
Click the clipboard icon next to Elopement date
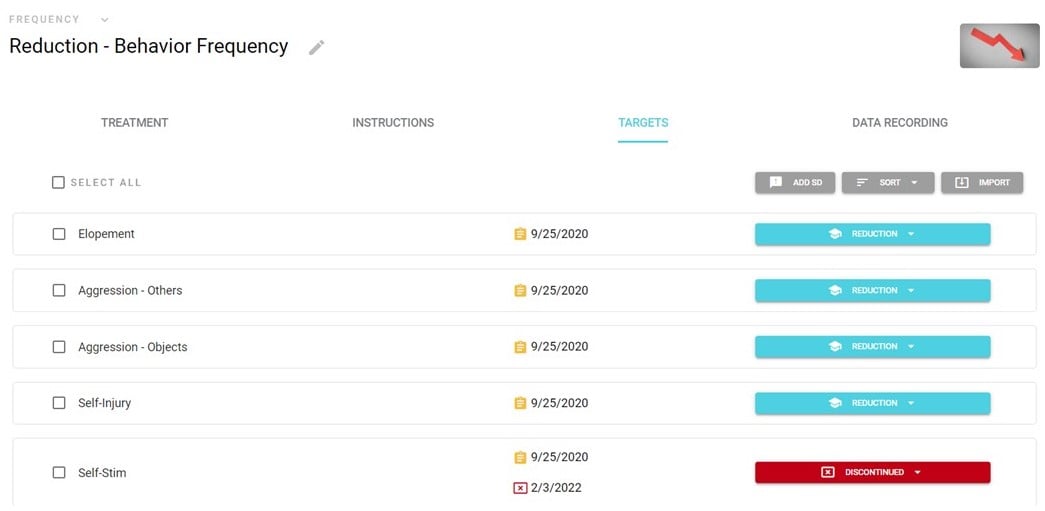[520, 234]
